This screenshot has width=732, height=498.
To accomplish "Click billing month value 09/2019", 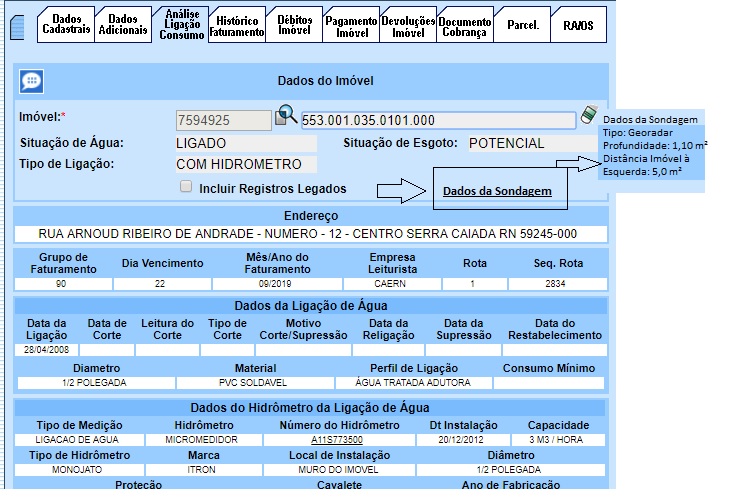I will point(277,284).
